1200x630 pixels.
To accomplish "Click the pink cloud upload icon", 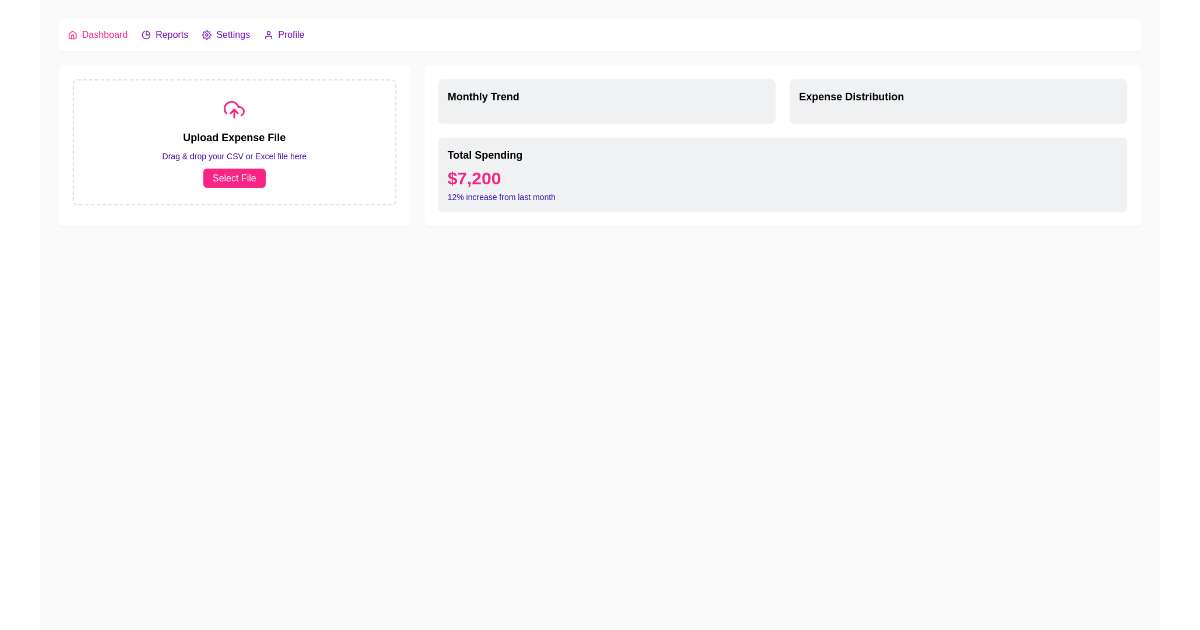I will tap(234, 110).
